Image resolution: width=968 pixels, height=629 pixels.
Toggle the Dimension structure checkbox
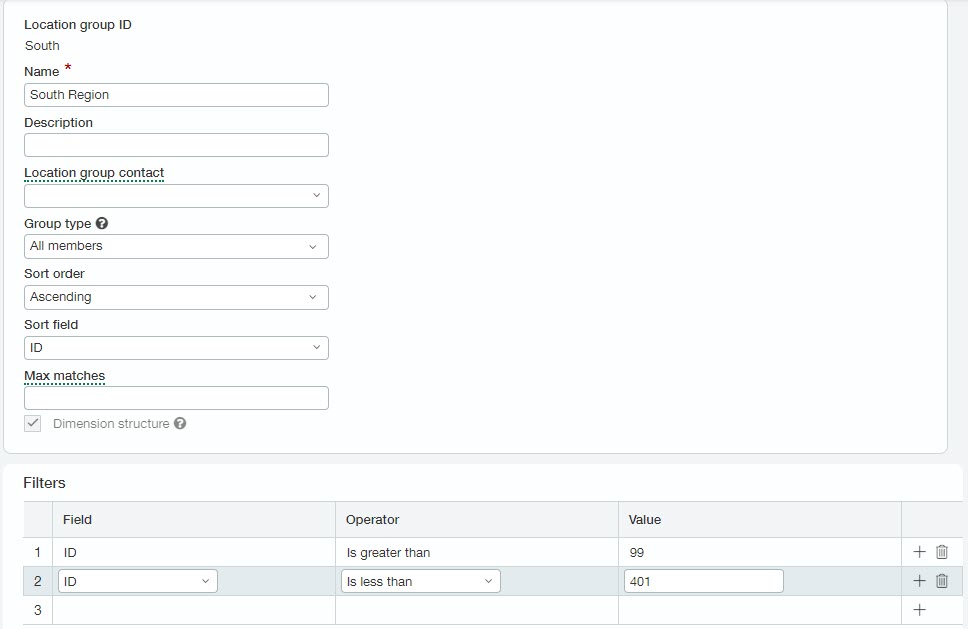(32, 423)
